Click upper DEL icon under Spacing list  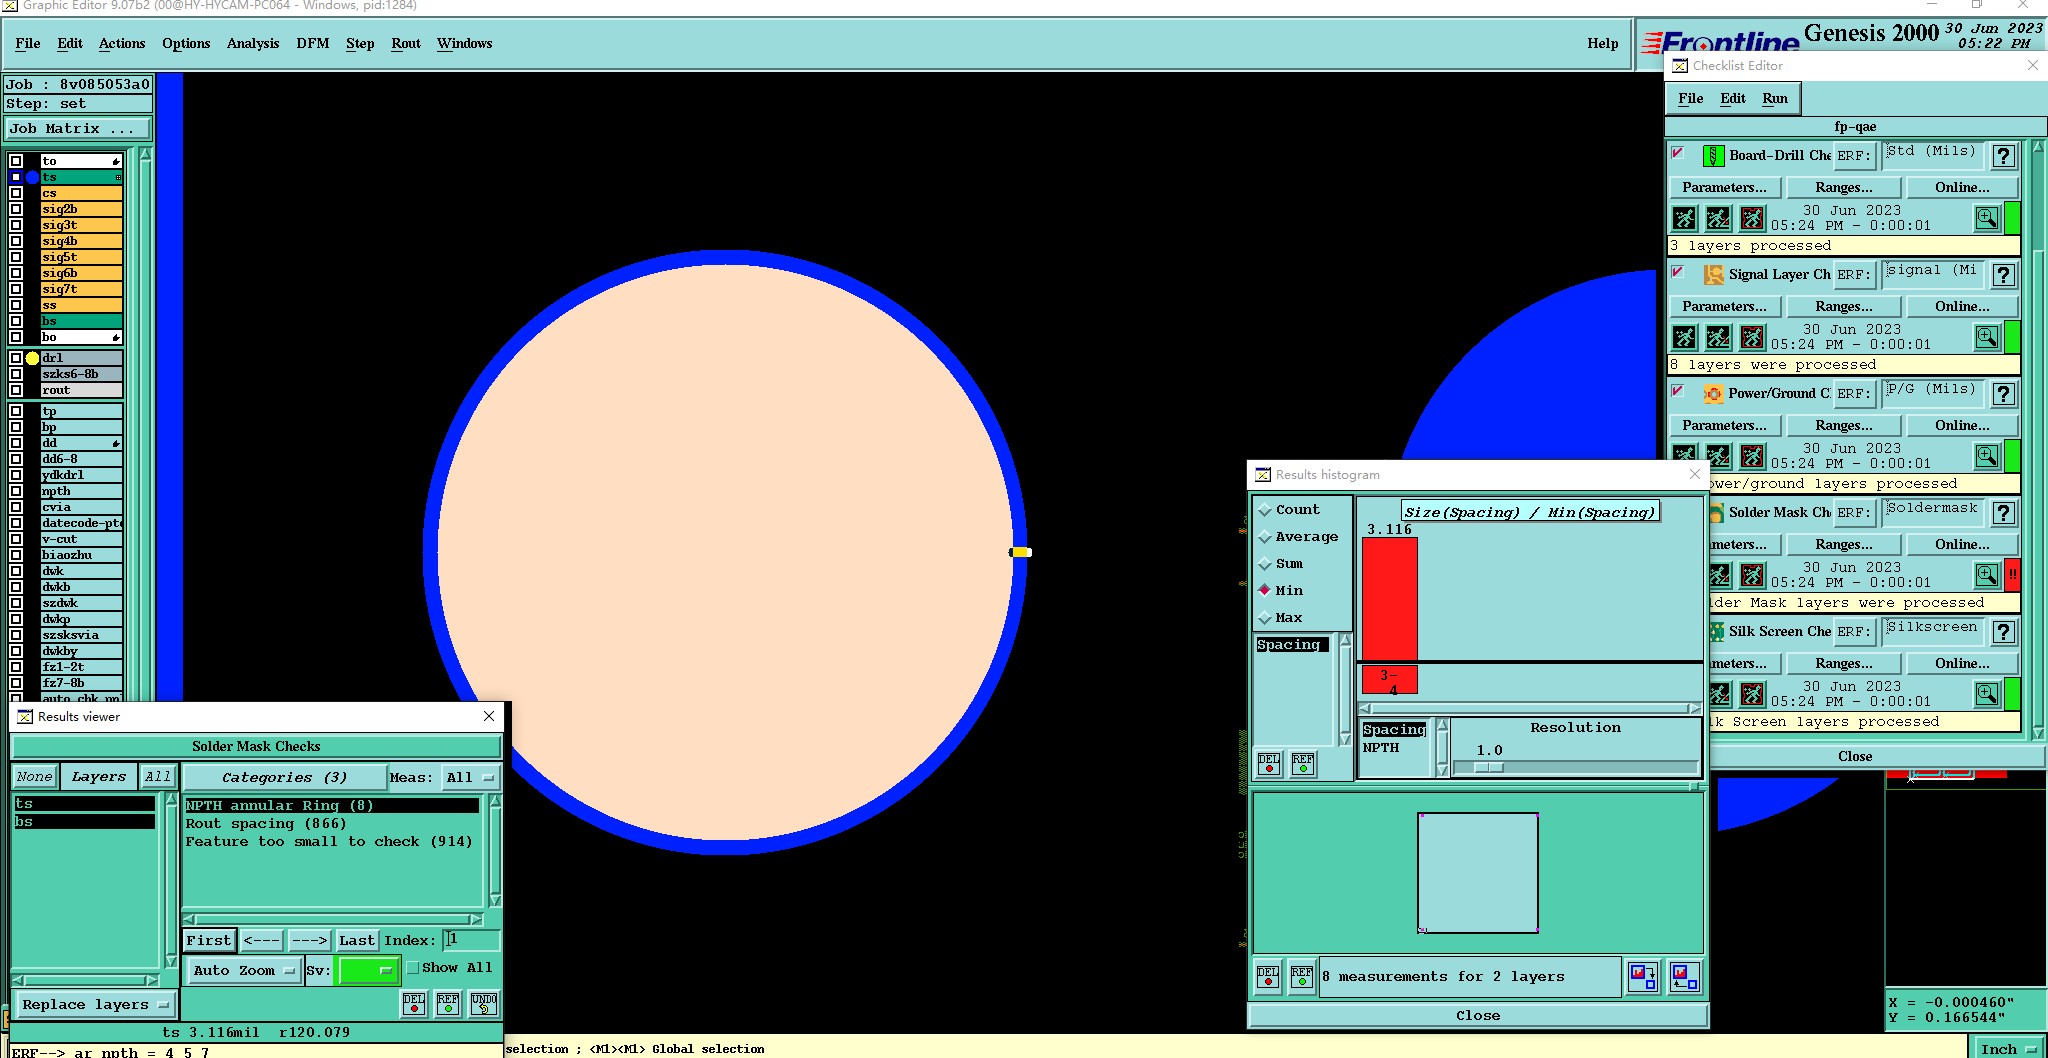[1268, 764]
